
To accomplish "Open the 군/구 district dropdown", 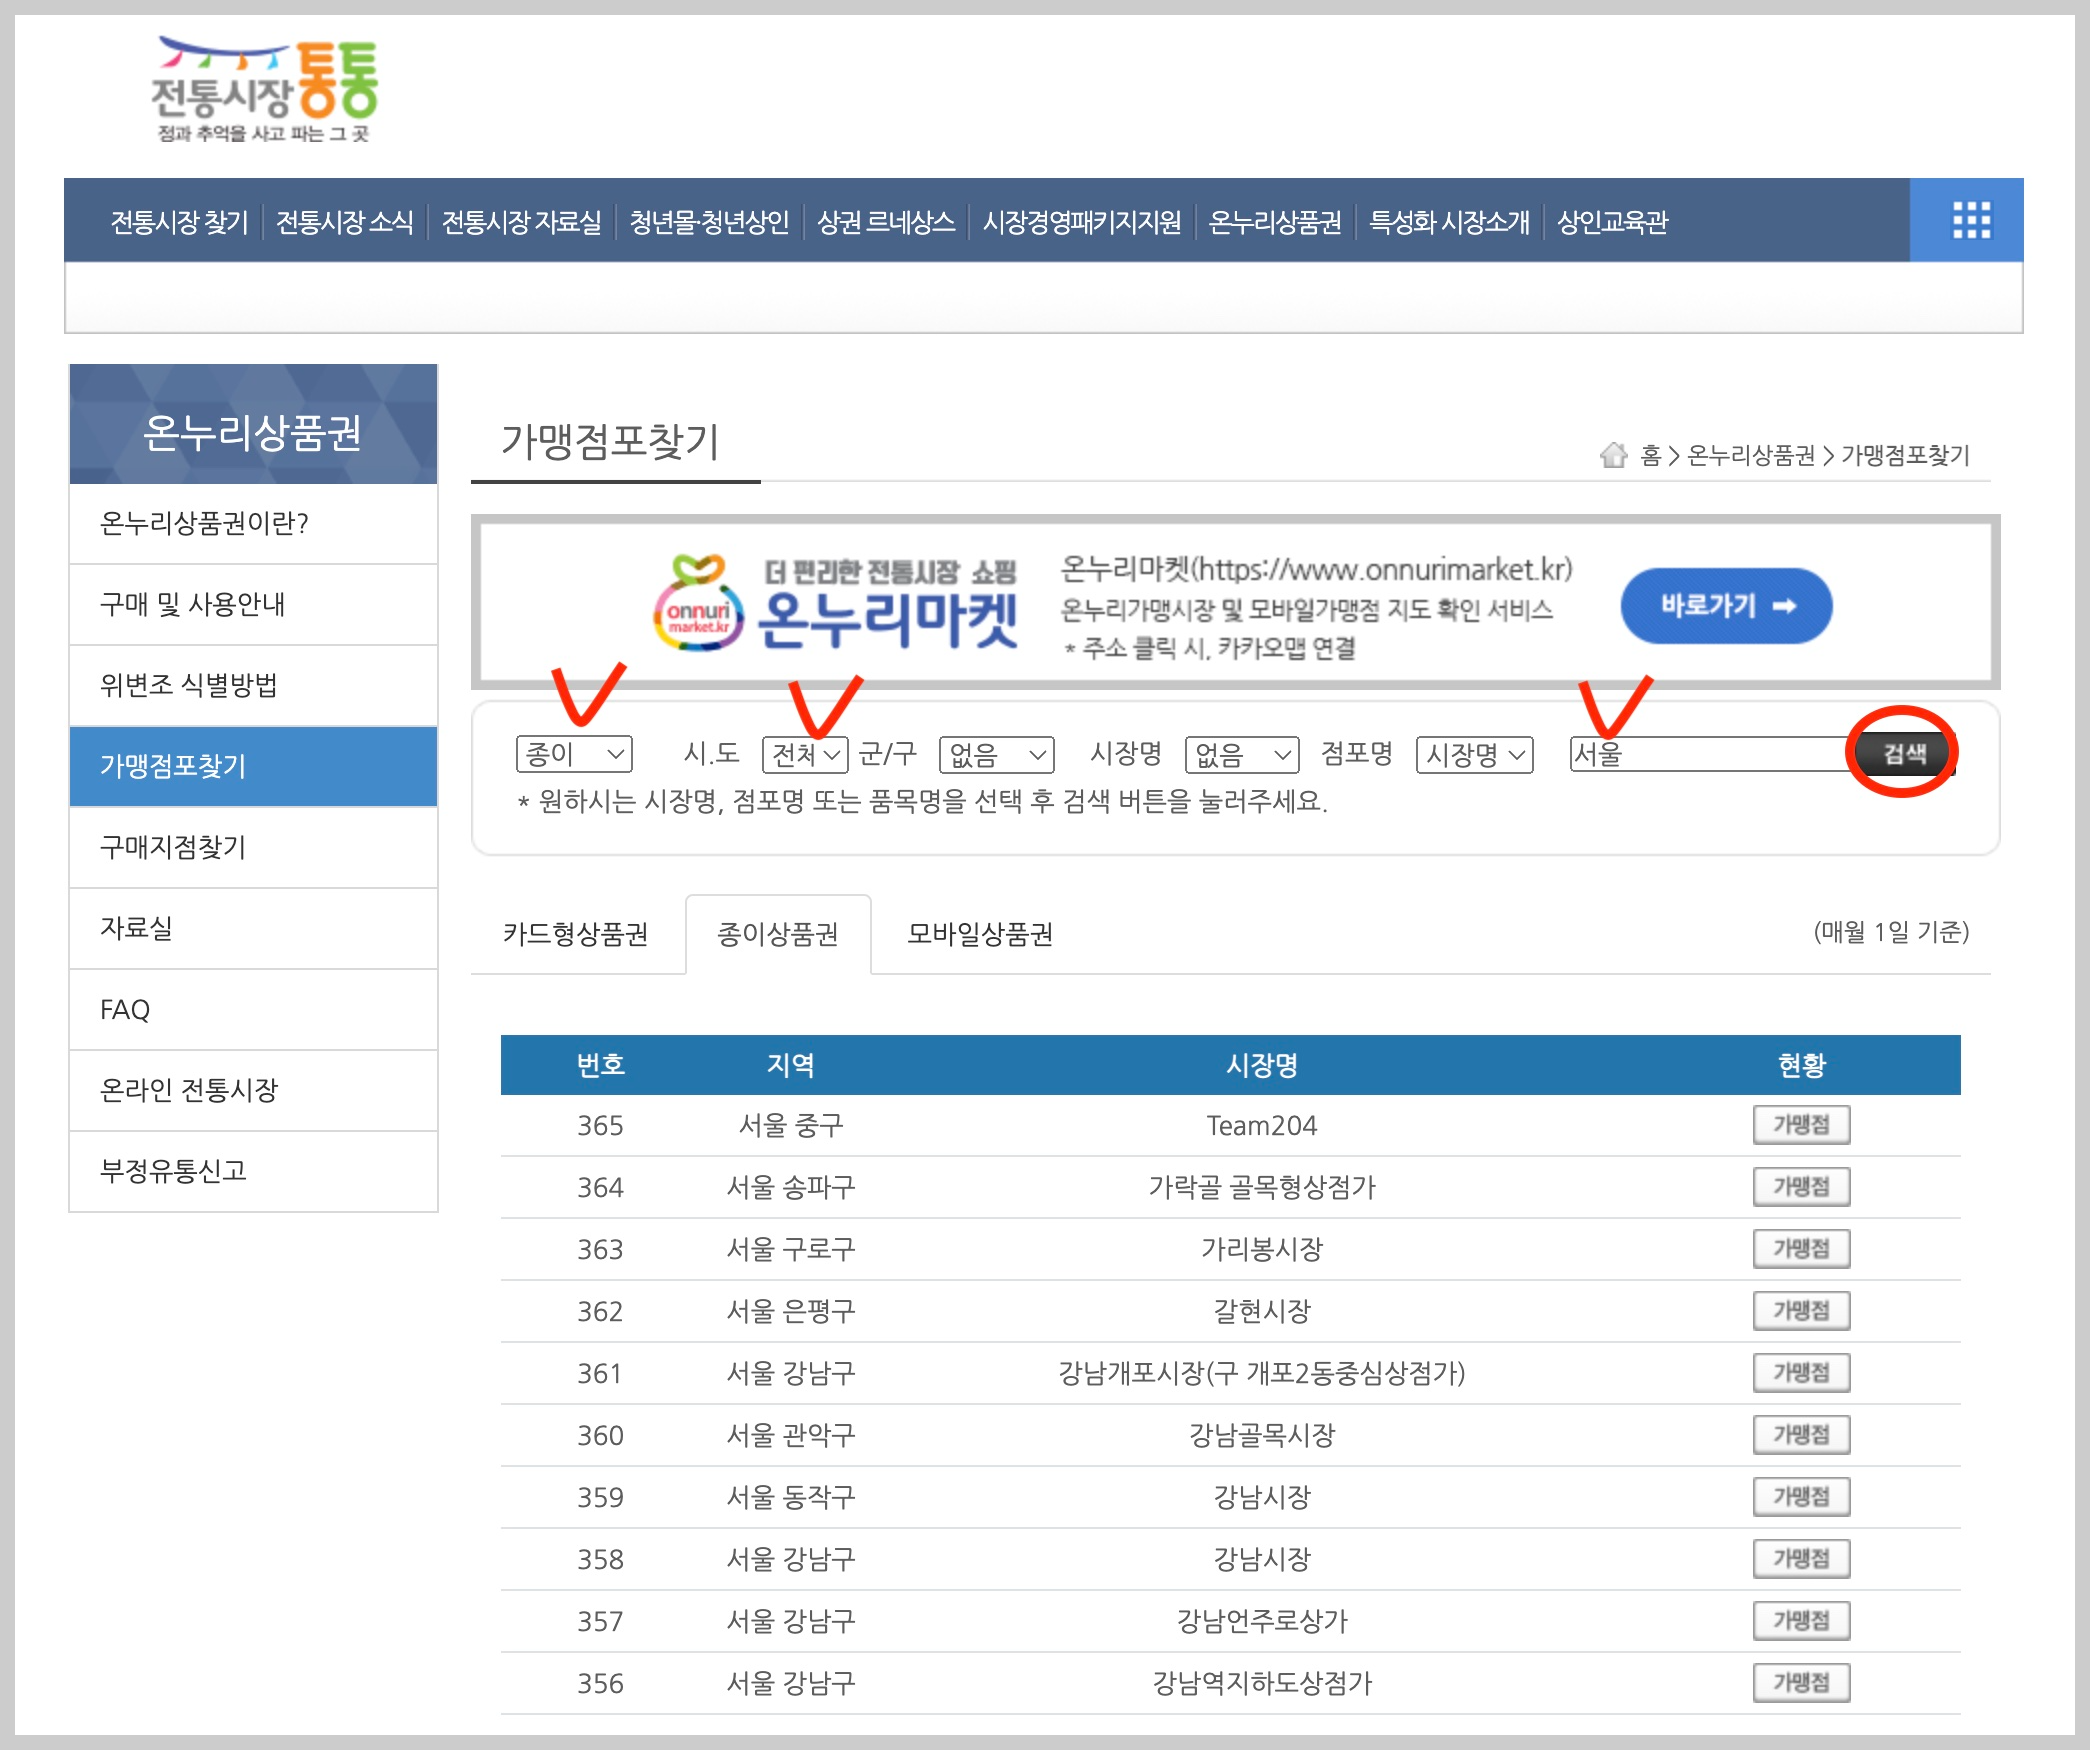I will (996, 754).
